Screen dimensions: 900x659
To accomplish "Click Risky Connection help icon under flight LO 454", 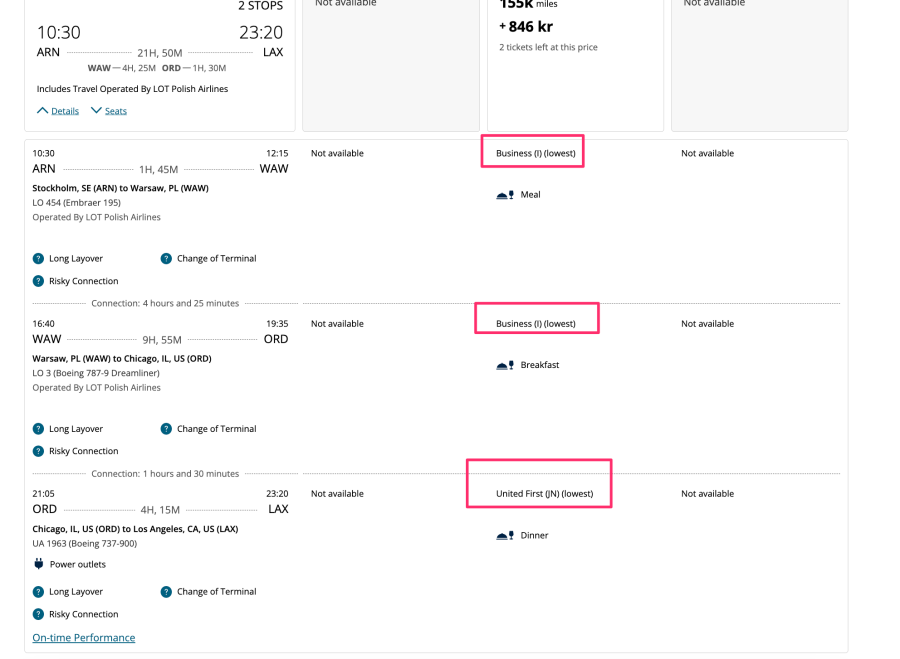I will [x=38, y=281].
